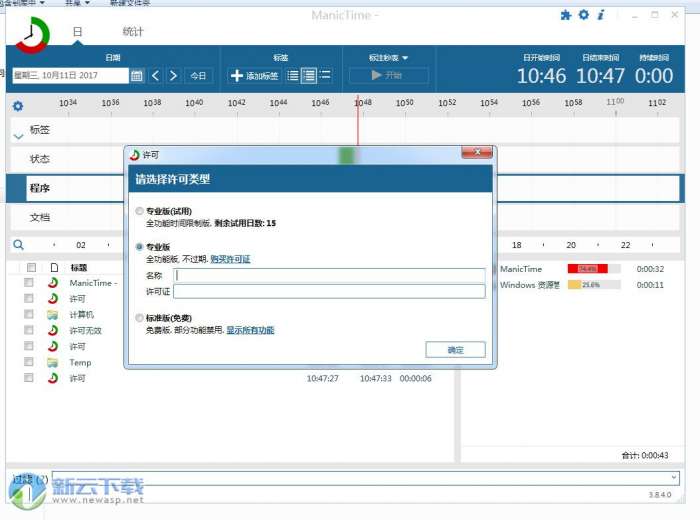Screen dimensions: 700x520
Task: Open the 显示所有功能 link
Action: [250, 330]
